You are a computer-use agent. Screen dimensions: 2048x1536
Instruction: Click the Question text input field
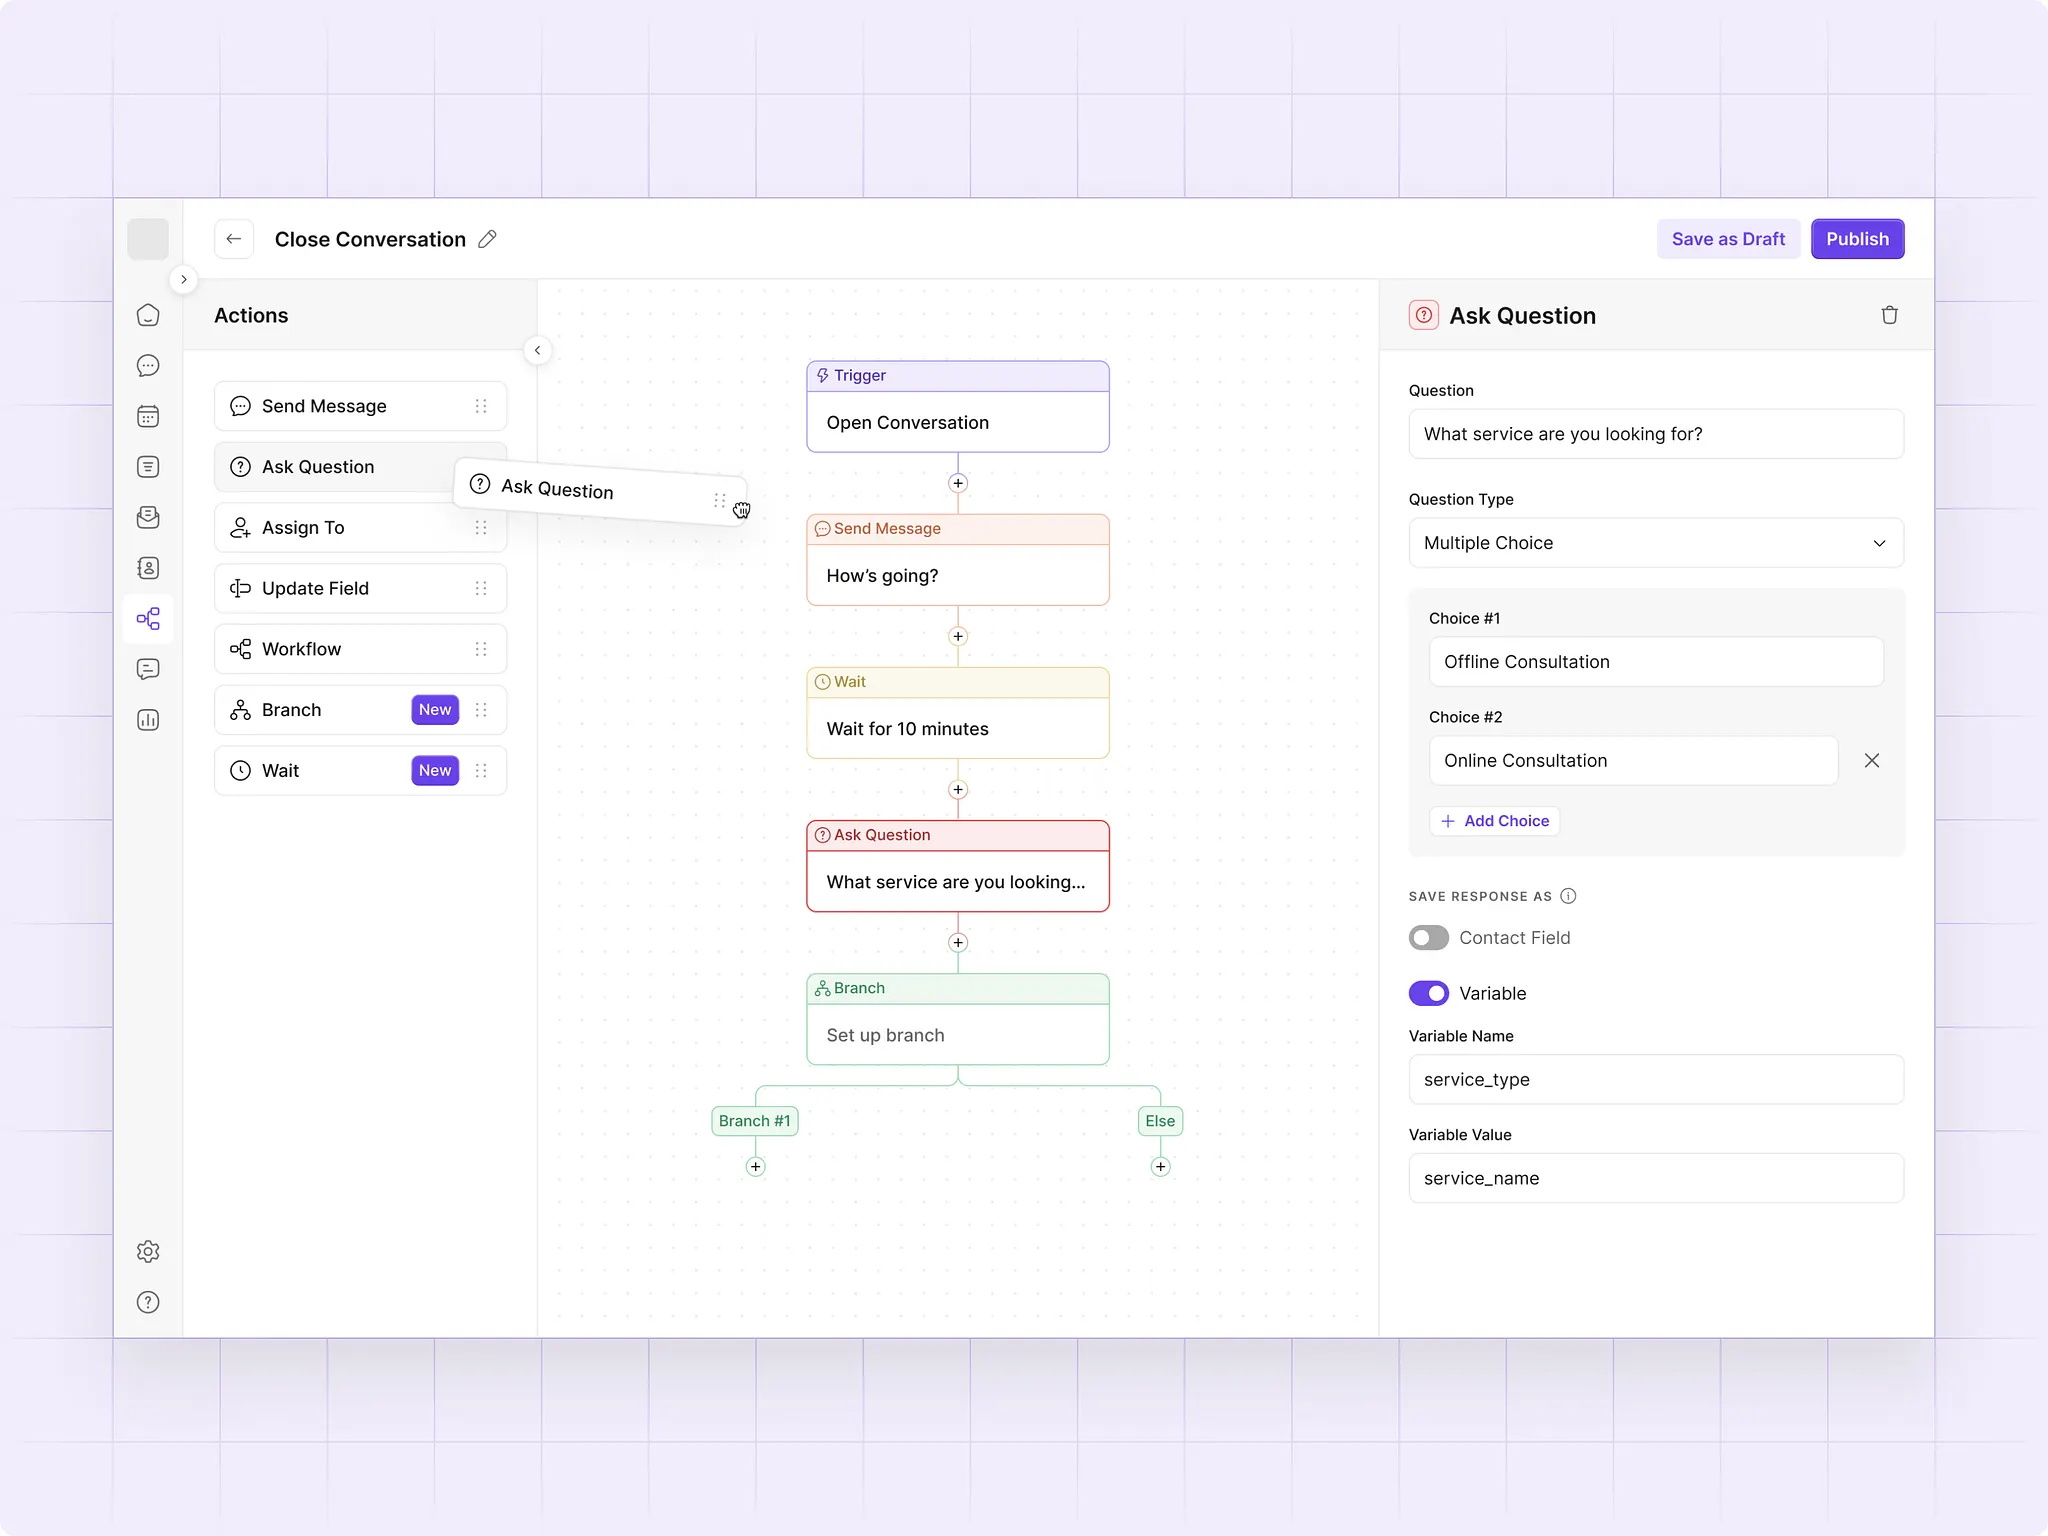(1656, 434)
